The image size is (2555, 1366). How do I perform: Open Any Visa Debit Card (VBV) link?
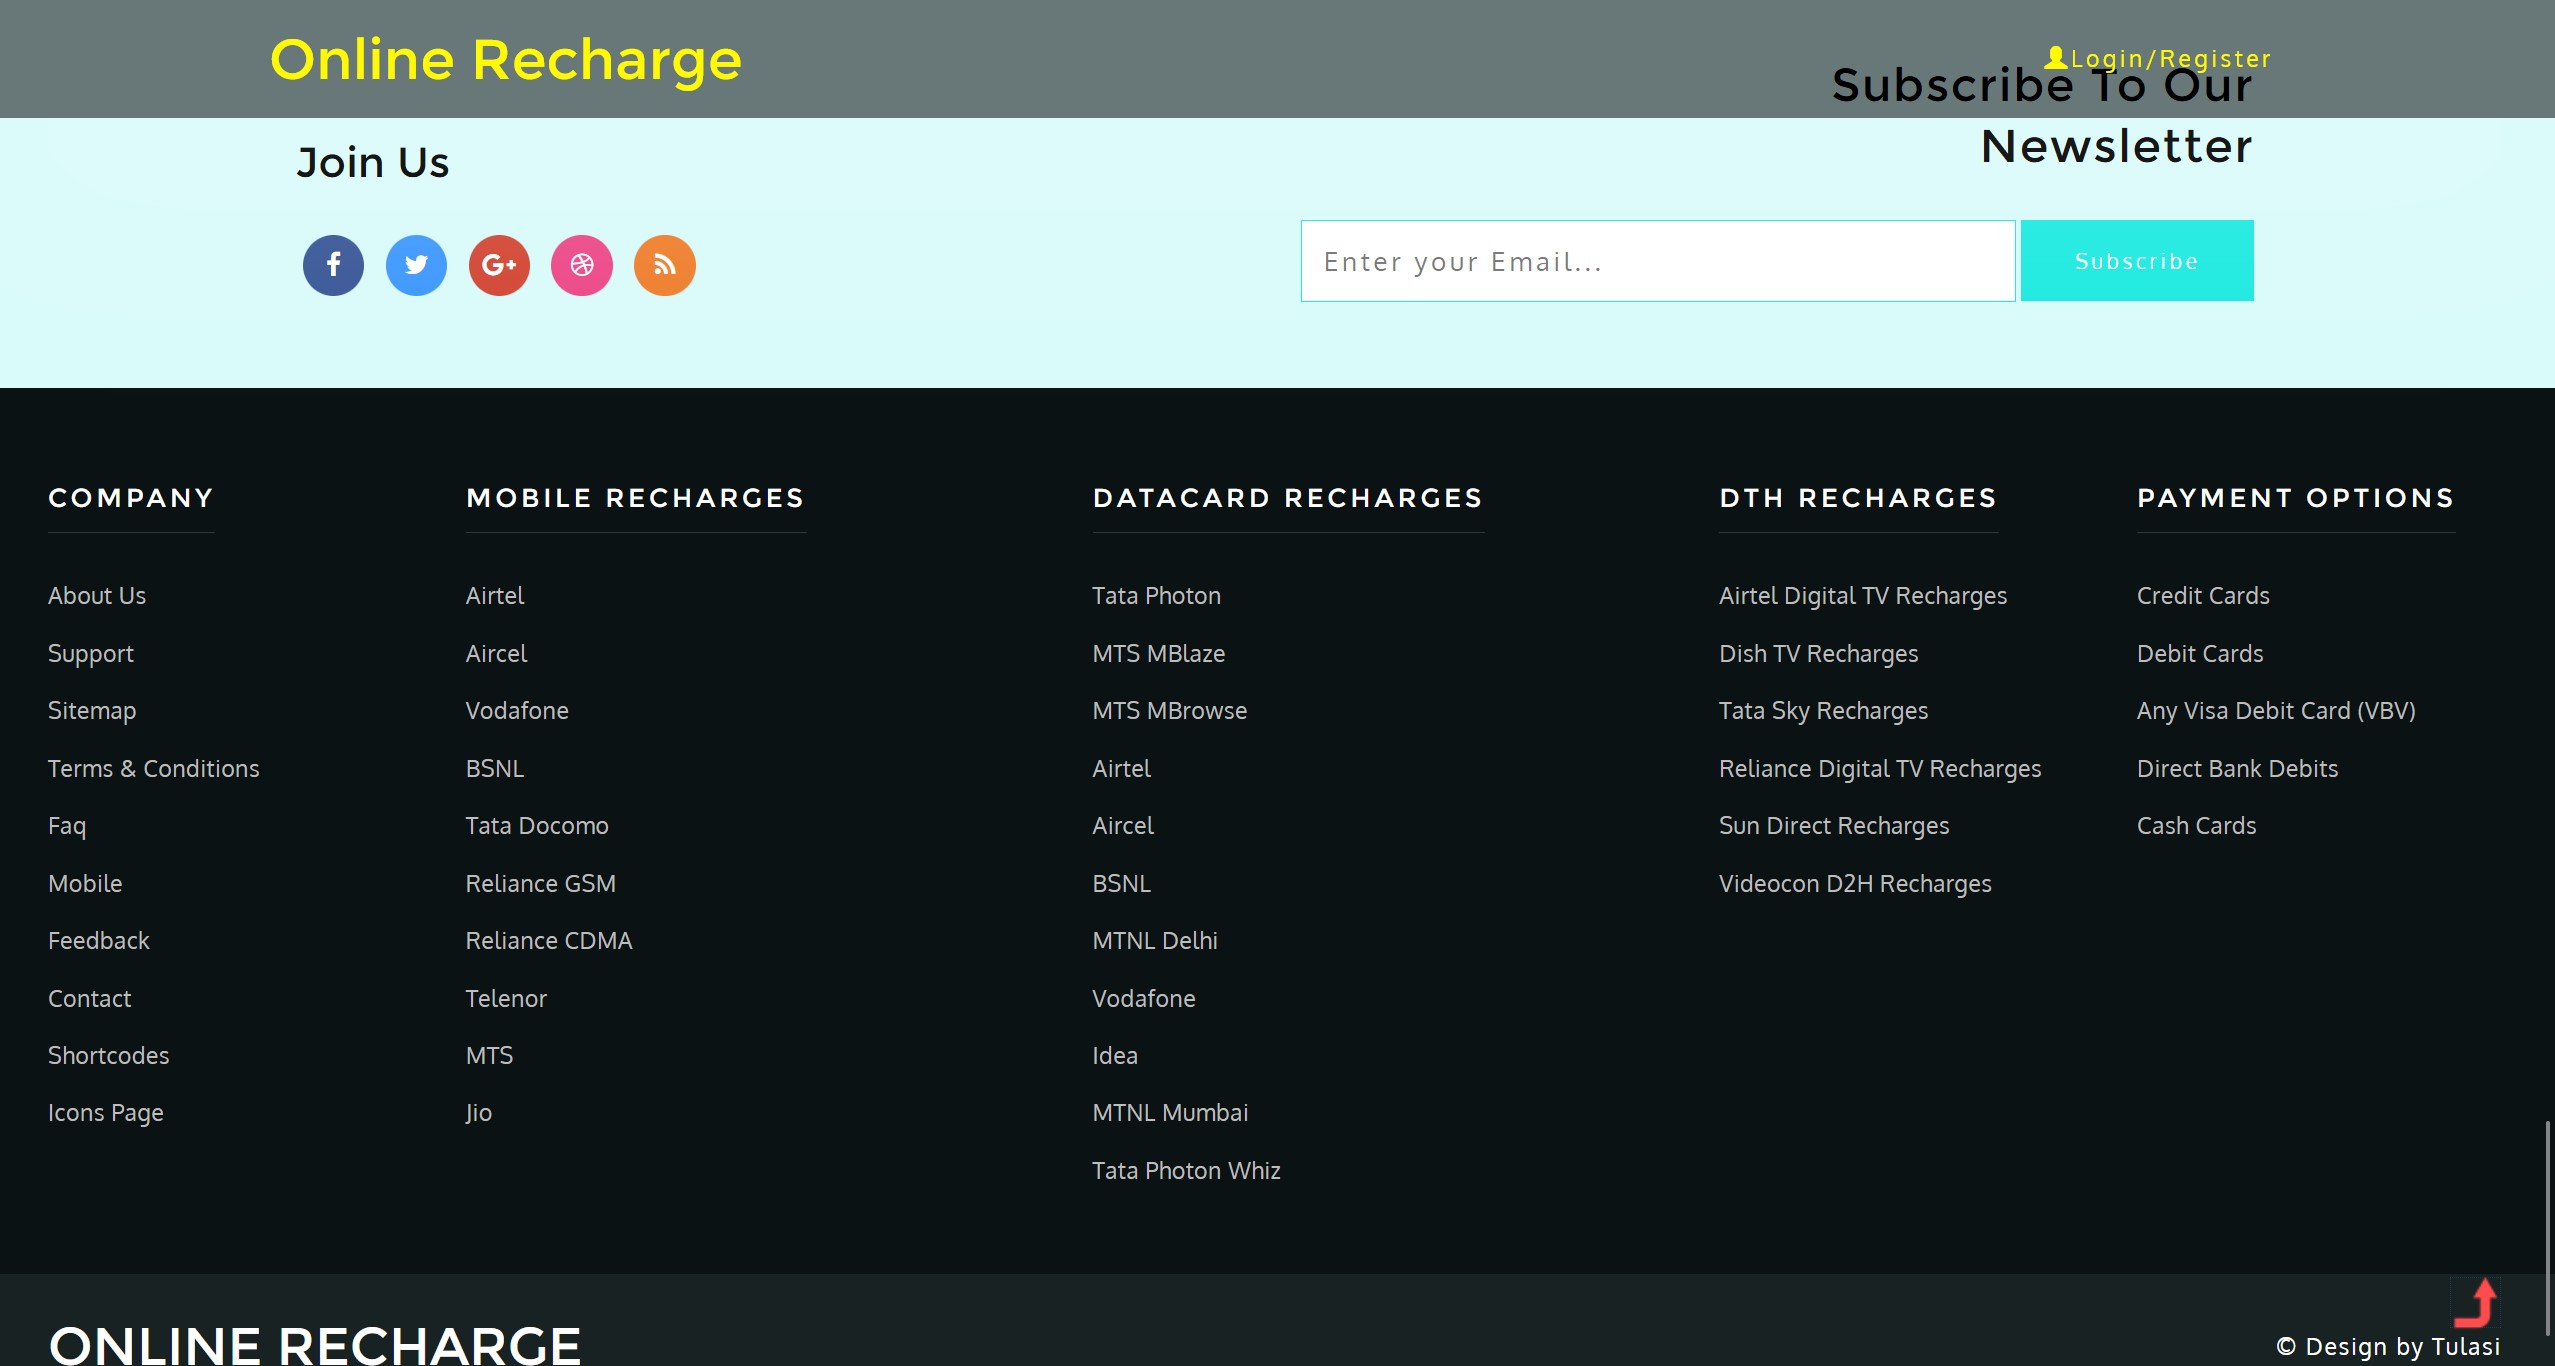[2276, 711]
